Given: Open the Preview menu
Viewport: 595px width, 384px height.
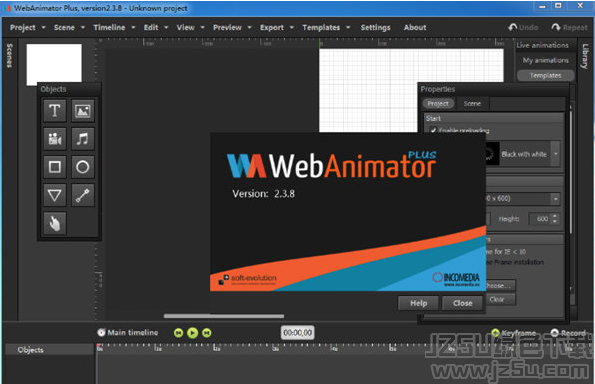Looking at the screenshot, I should pyautogui.click(x=232, y=27).
